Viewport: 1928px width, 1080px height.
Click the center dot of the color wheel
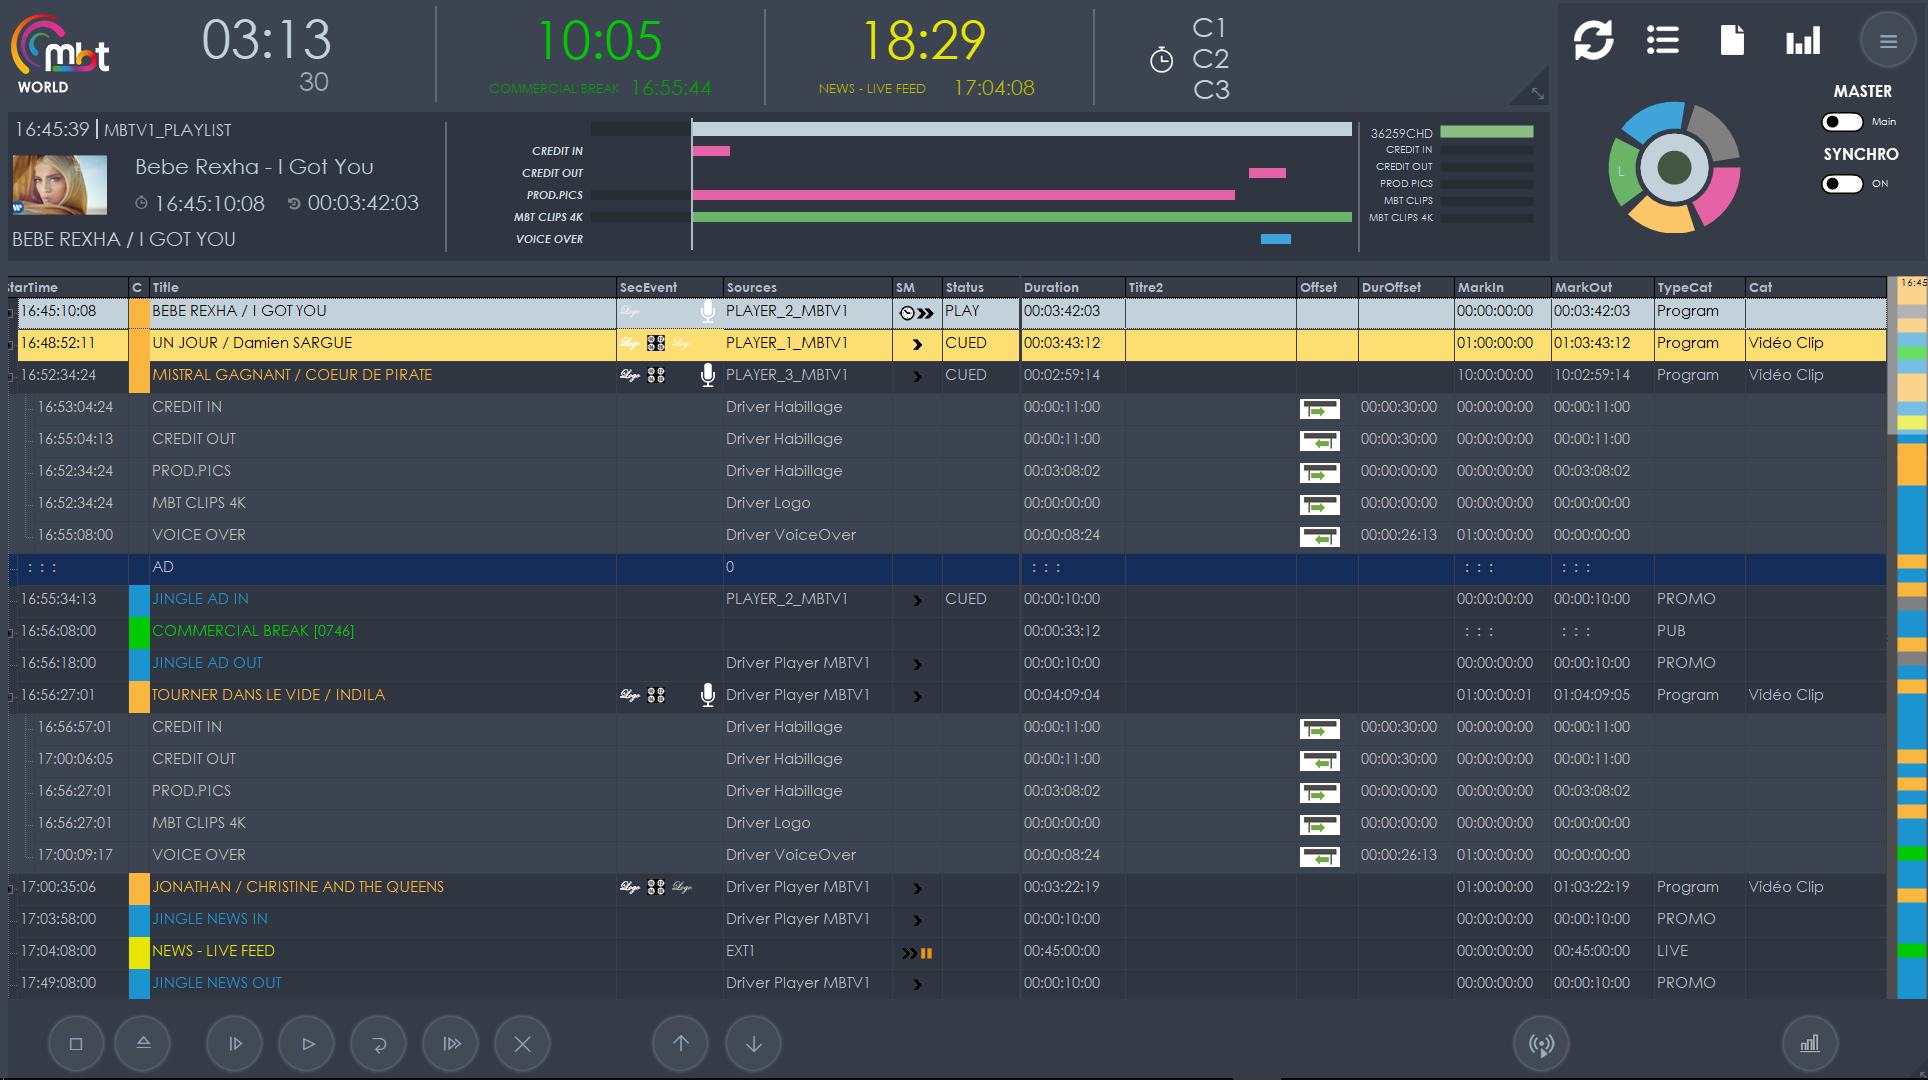[1674, 168]
